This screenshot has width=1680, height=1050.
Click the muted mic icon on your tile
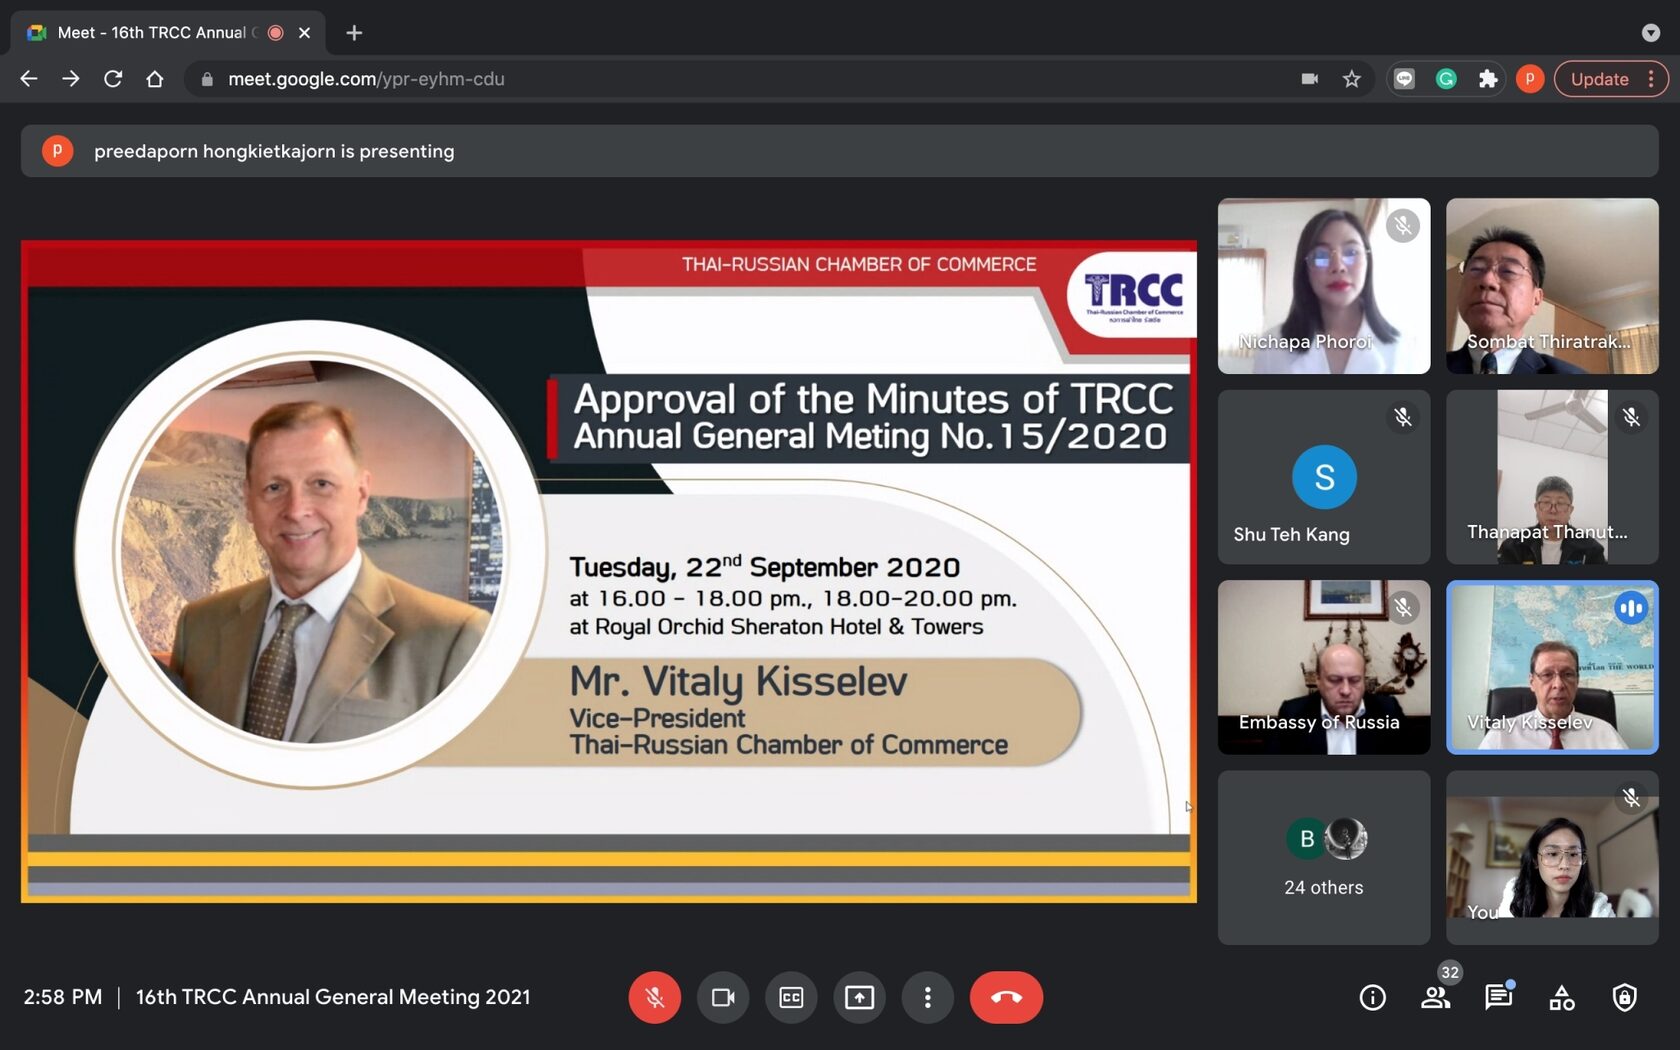pyautogui.click(x=1631, y=797)
